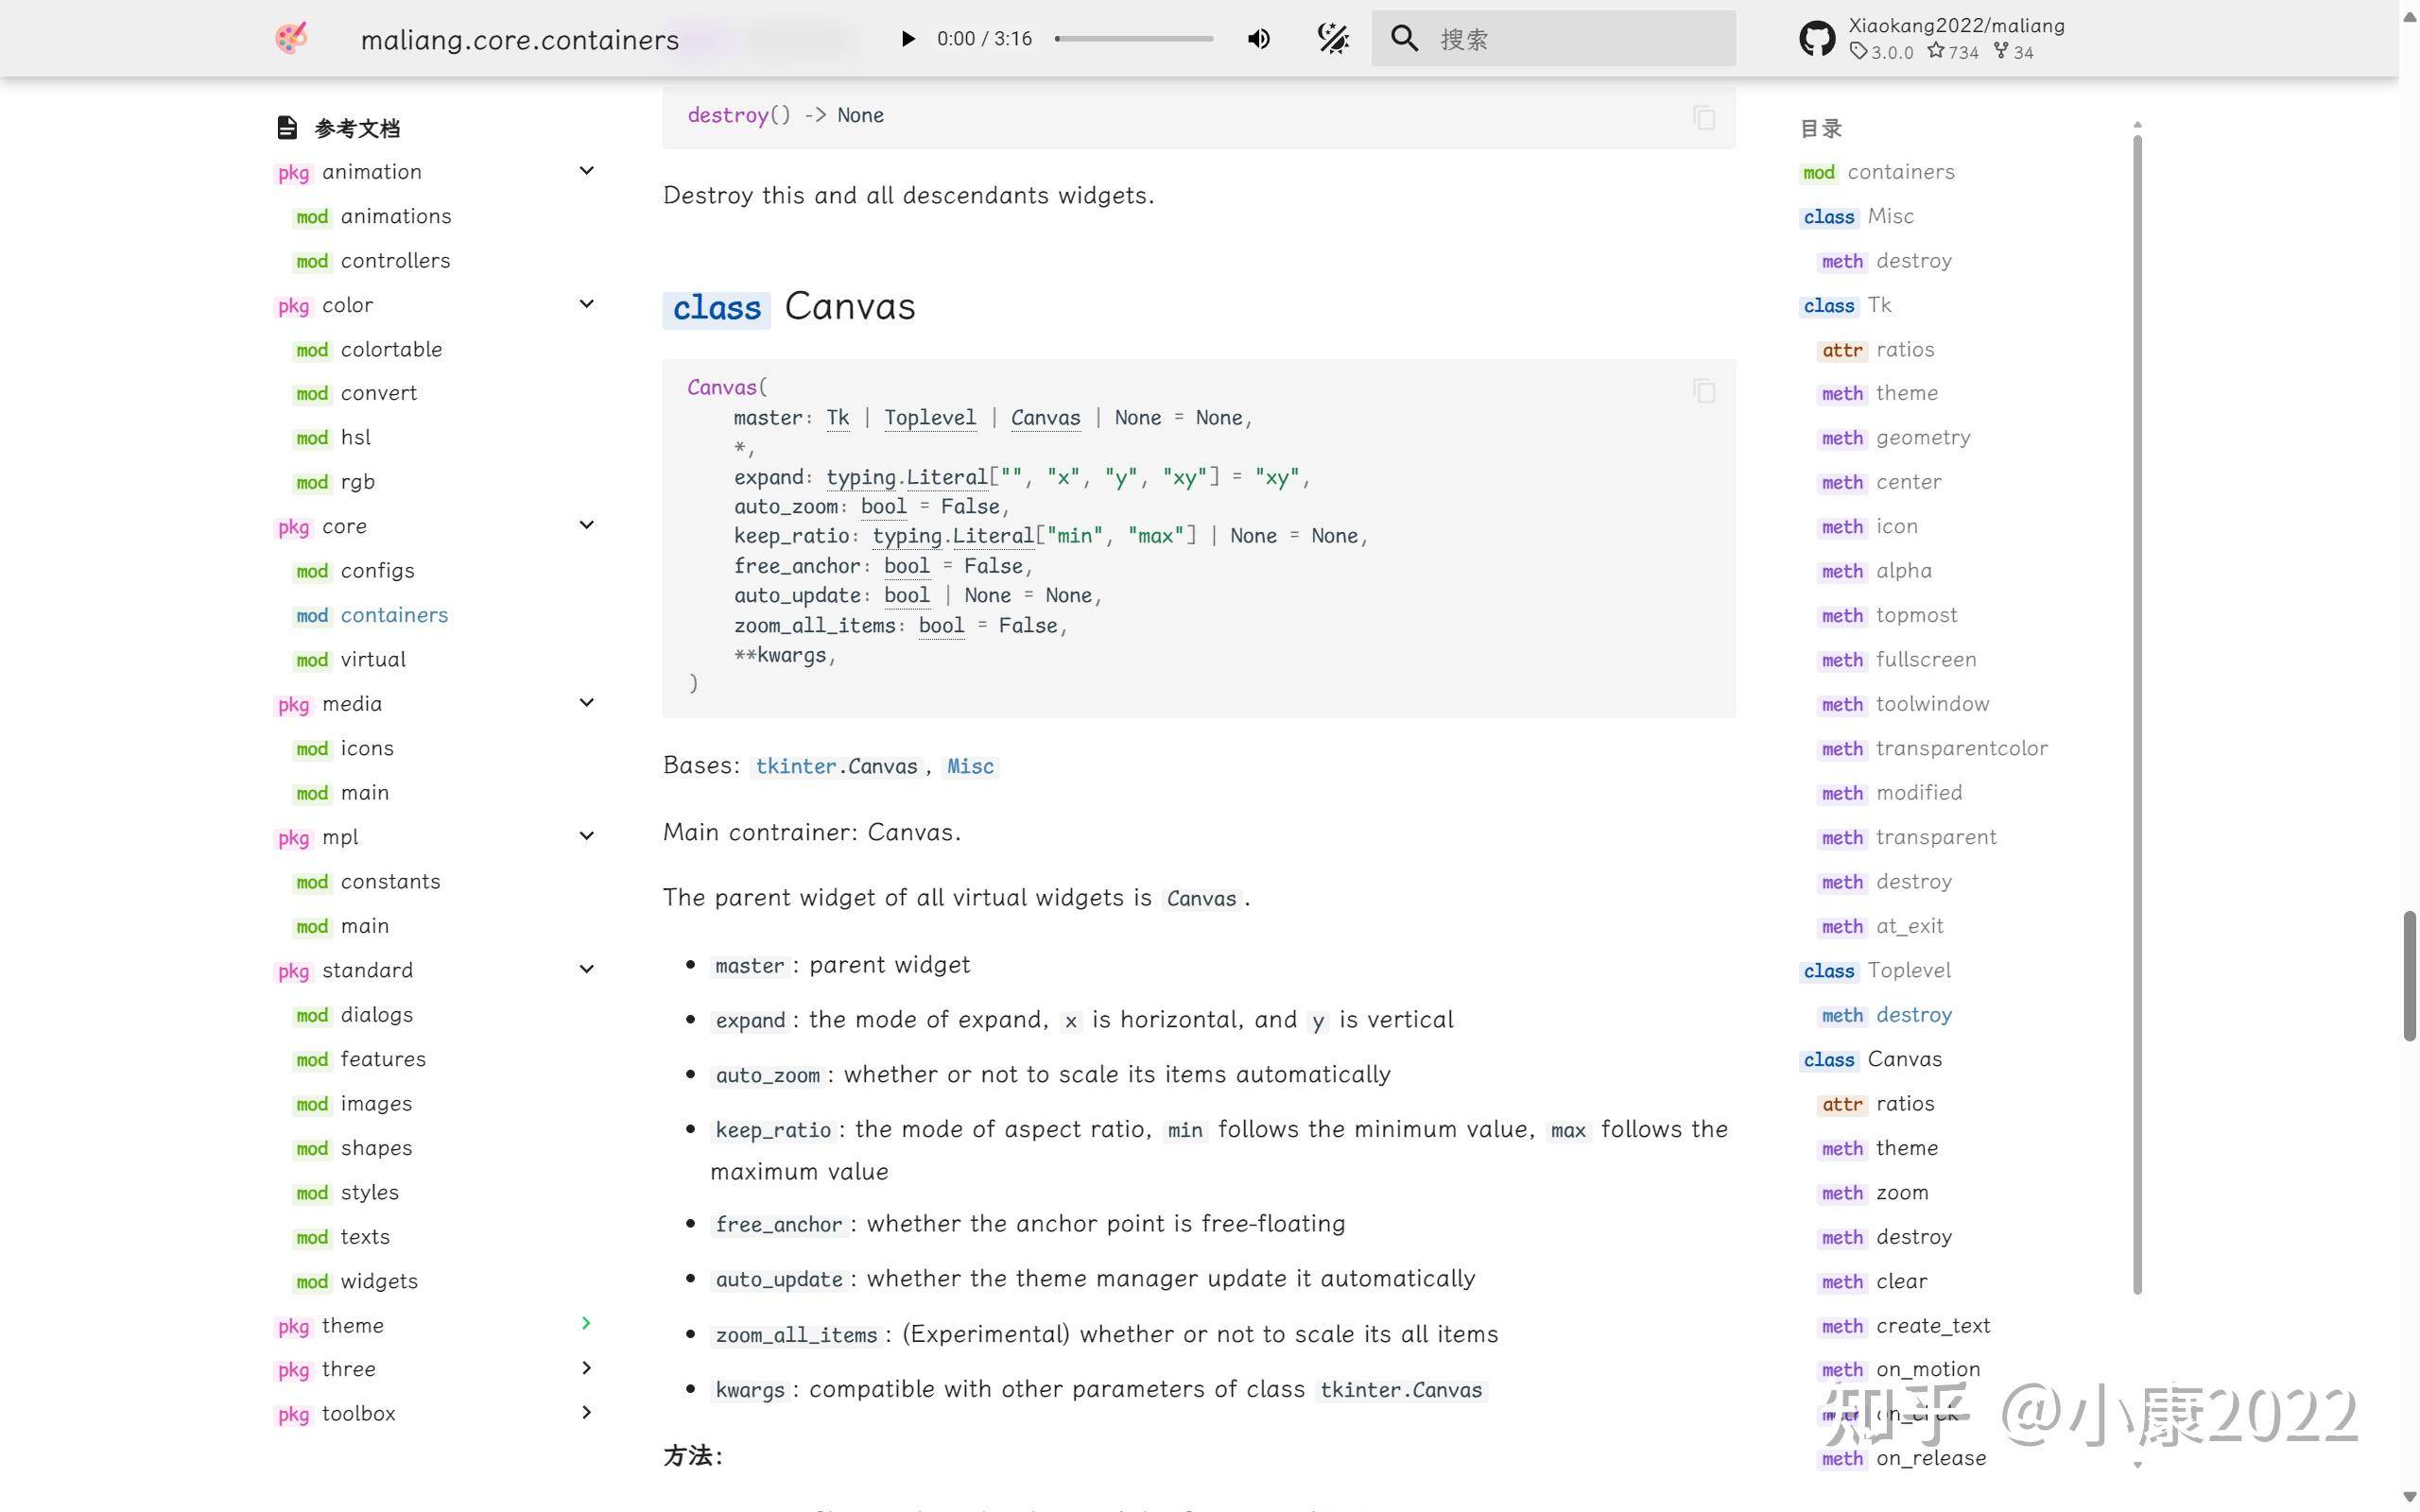Viewport: 2420px width, 1512px height.
Task: Open the animations module page
Action: [373, 216]
